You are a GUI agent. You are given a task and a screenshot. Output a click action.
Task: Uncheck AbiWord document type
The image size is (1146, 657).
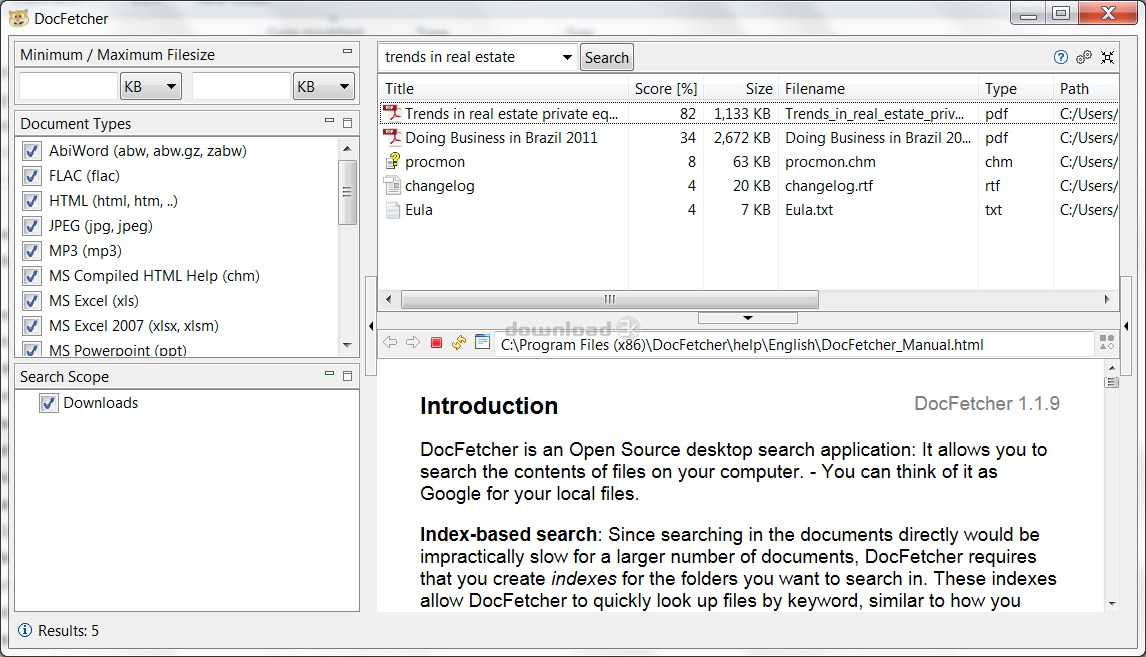pyautogui.click(x=31, y=151)
